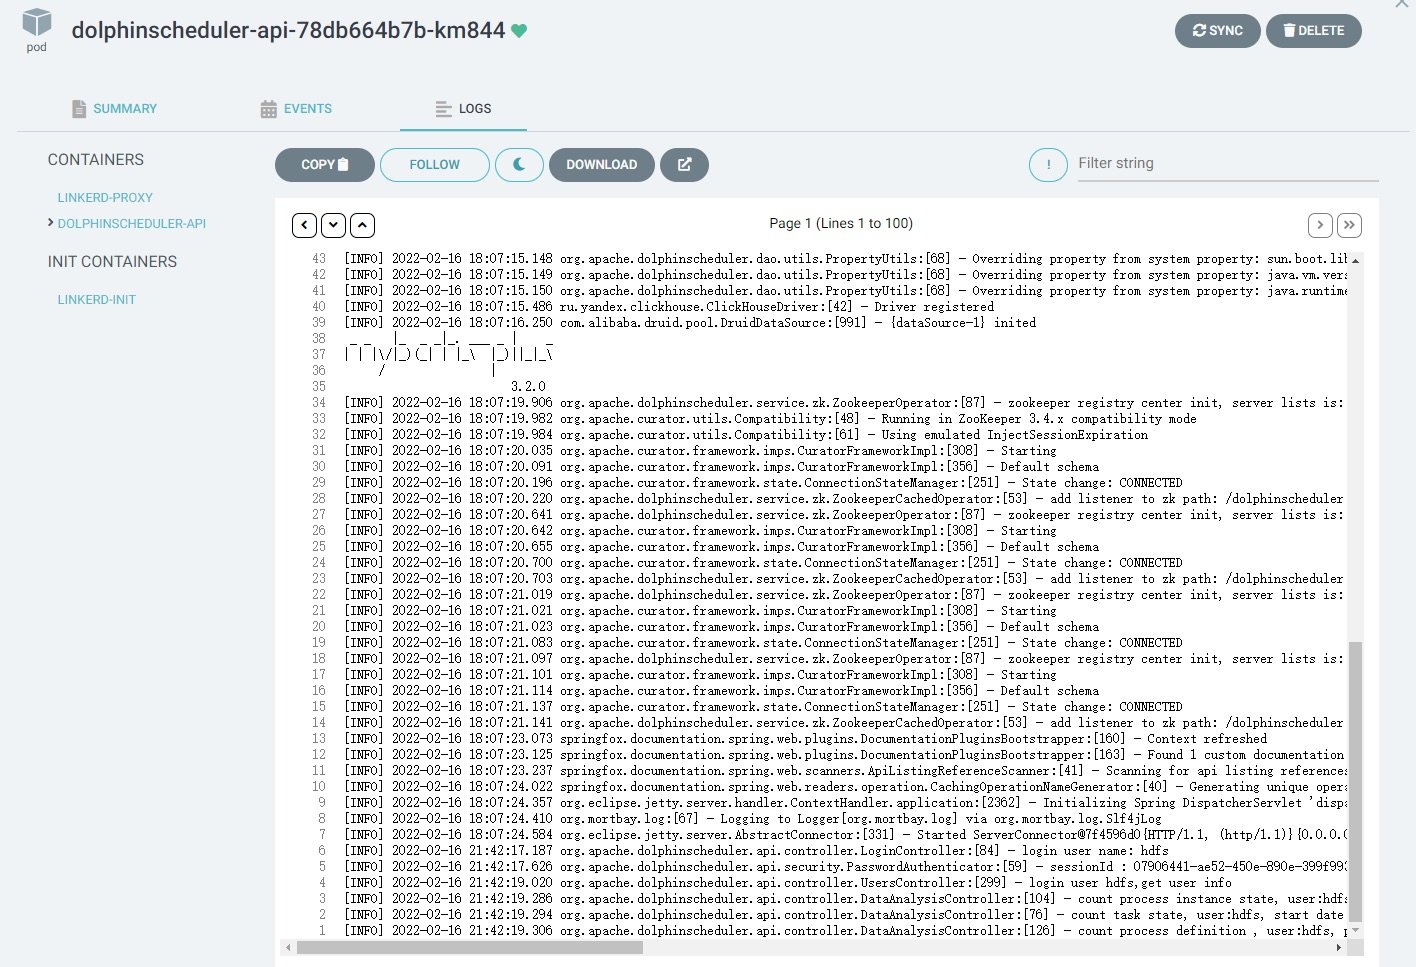This screenshot has height=967, width=1416.
Task: Toggle the FOLLOW logs button
Action: coord(434,165)
